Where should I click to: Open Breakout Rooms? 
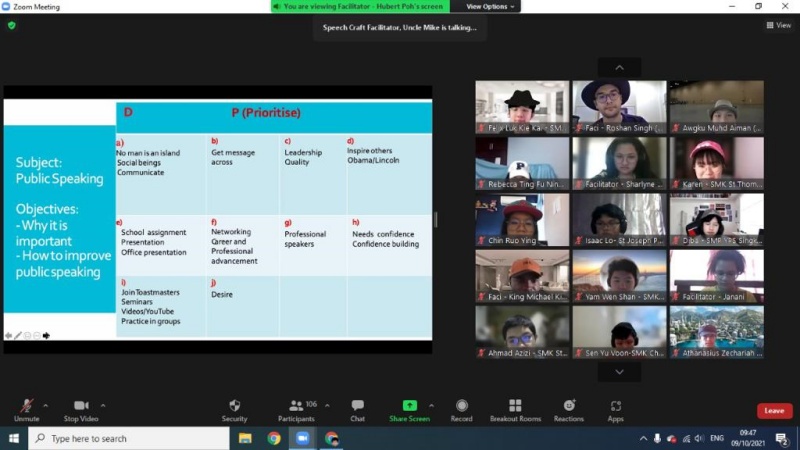pos(515,410)
